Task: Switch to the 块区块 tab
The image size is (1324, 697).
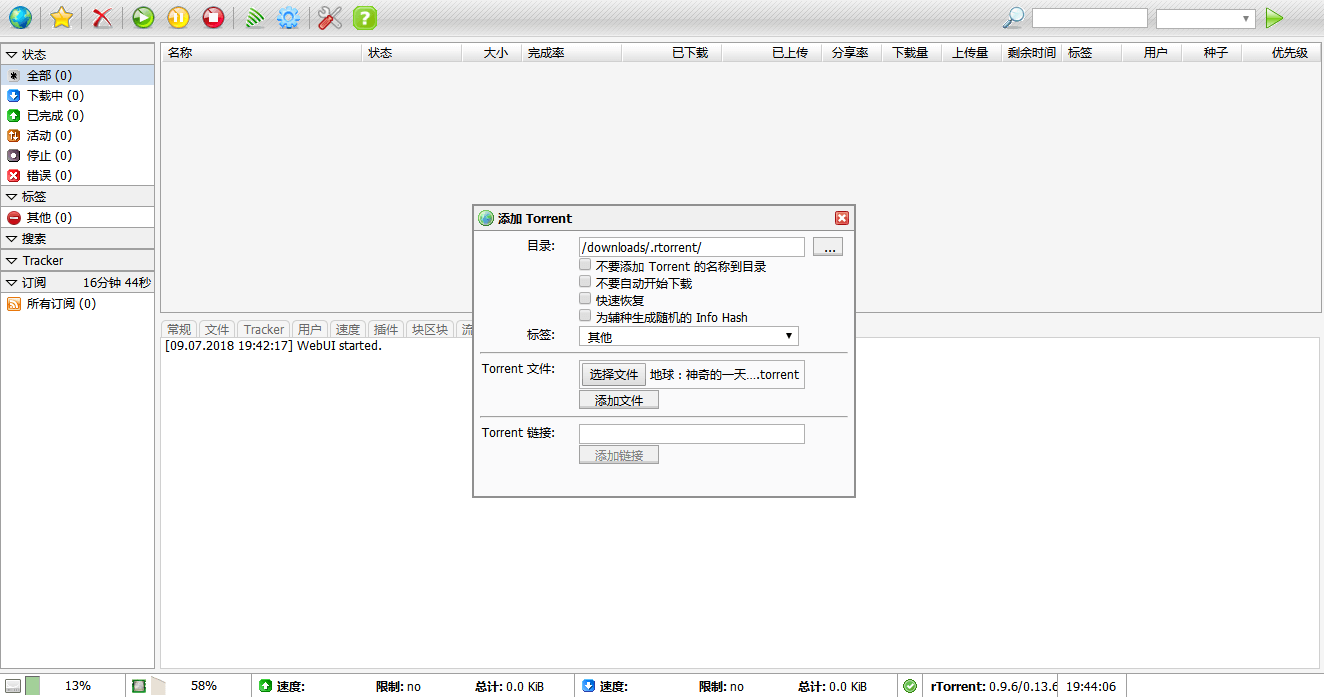Action: point(430,329)
